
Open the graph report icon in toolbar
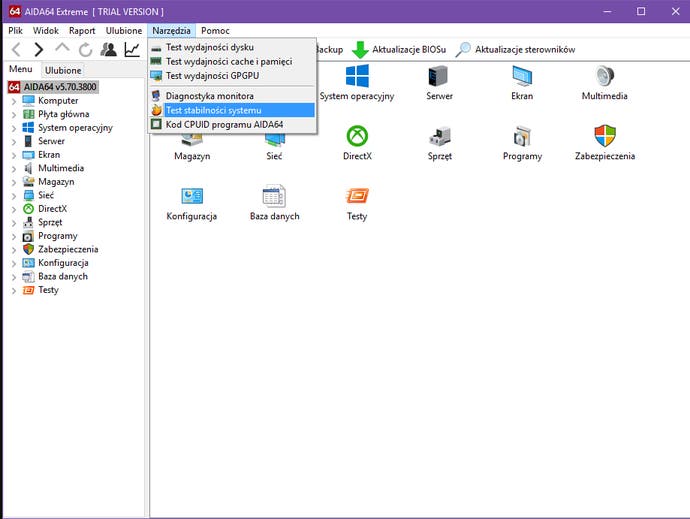[132, 49]
